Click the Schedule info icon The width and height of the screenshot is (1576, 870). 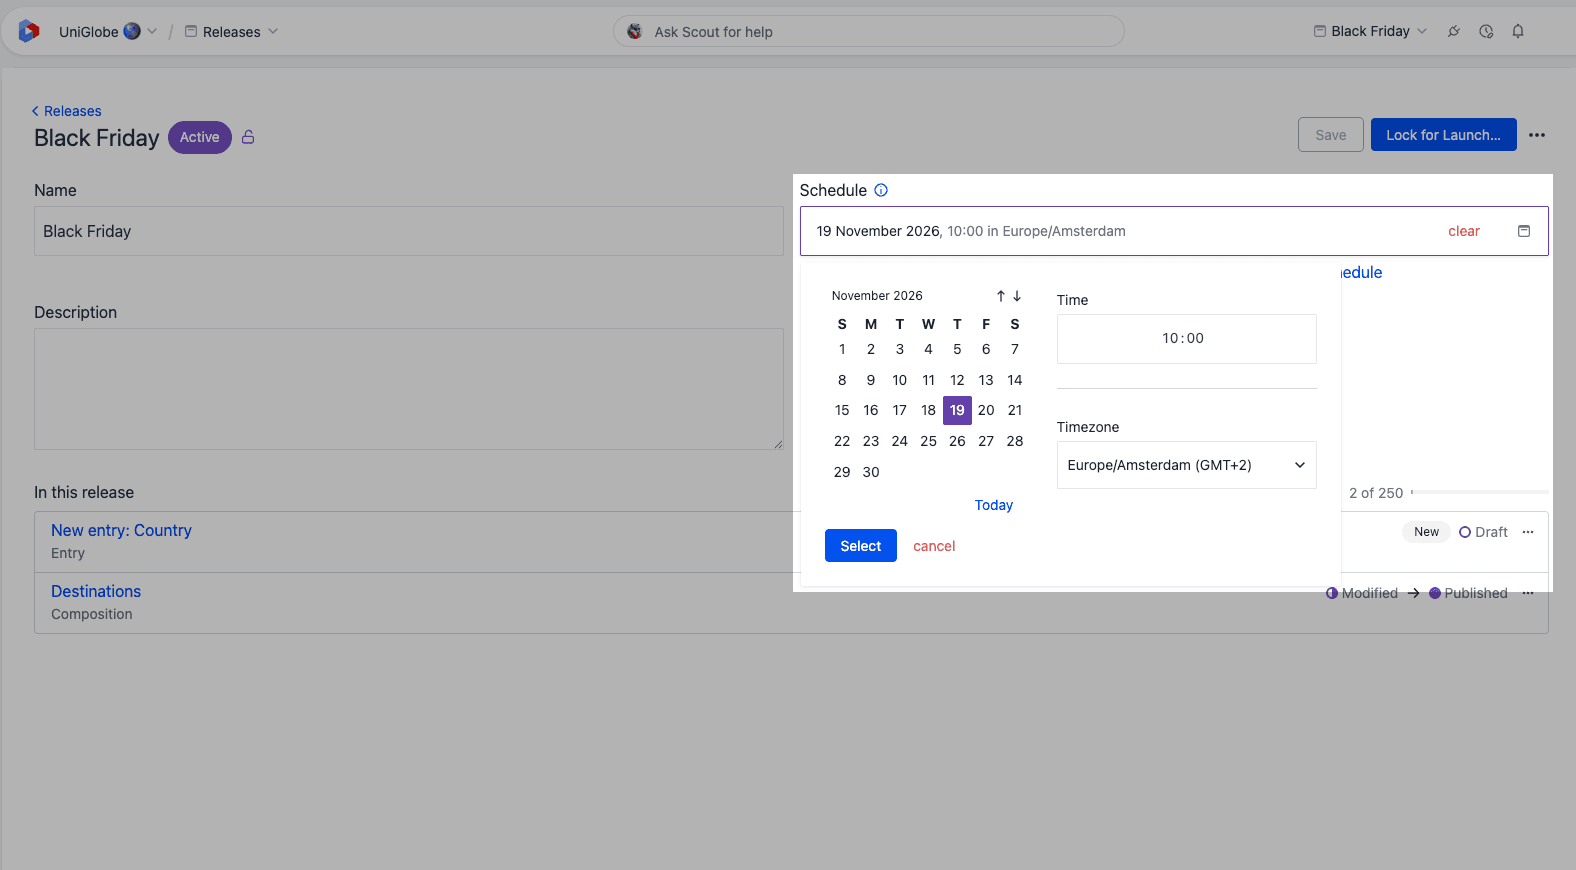tap(881, 190)
